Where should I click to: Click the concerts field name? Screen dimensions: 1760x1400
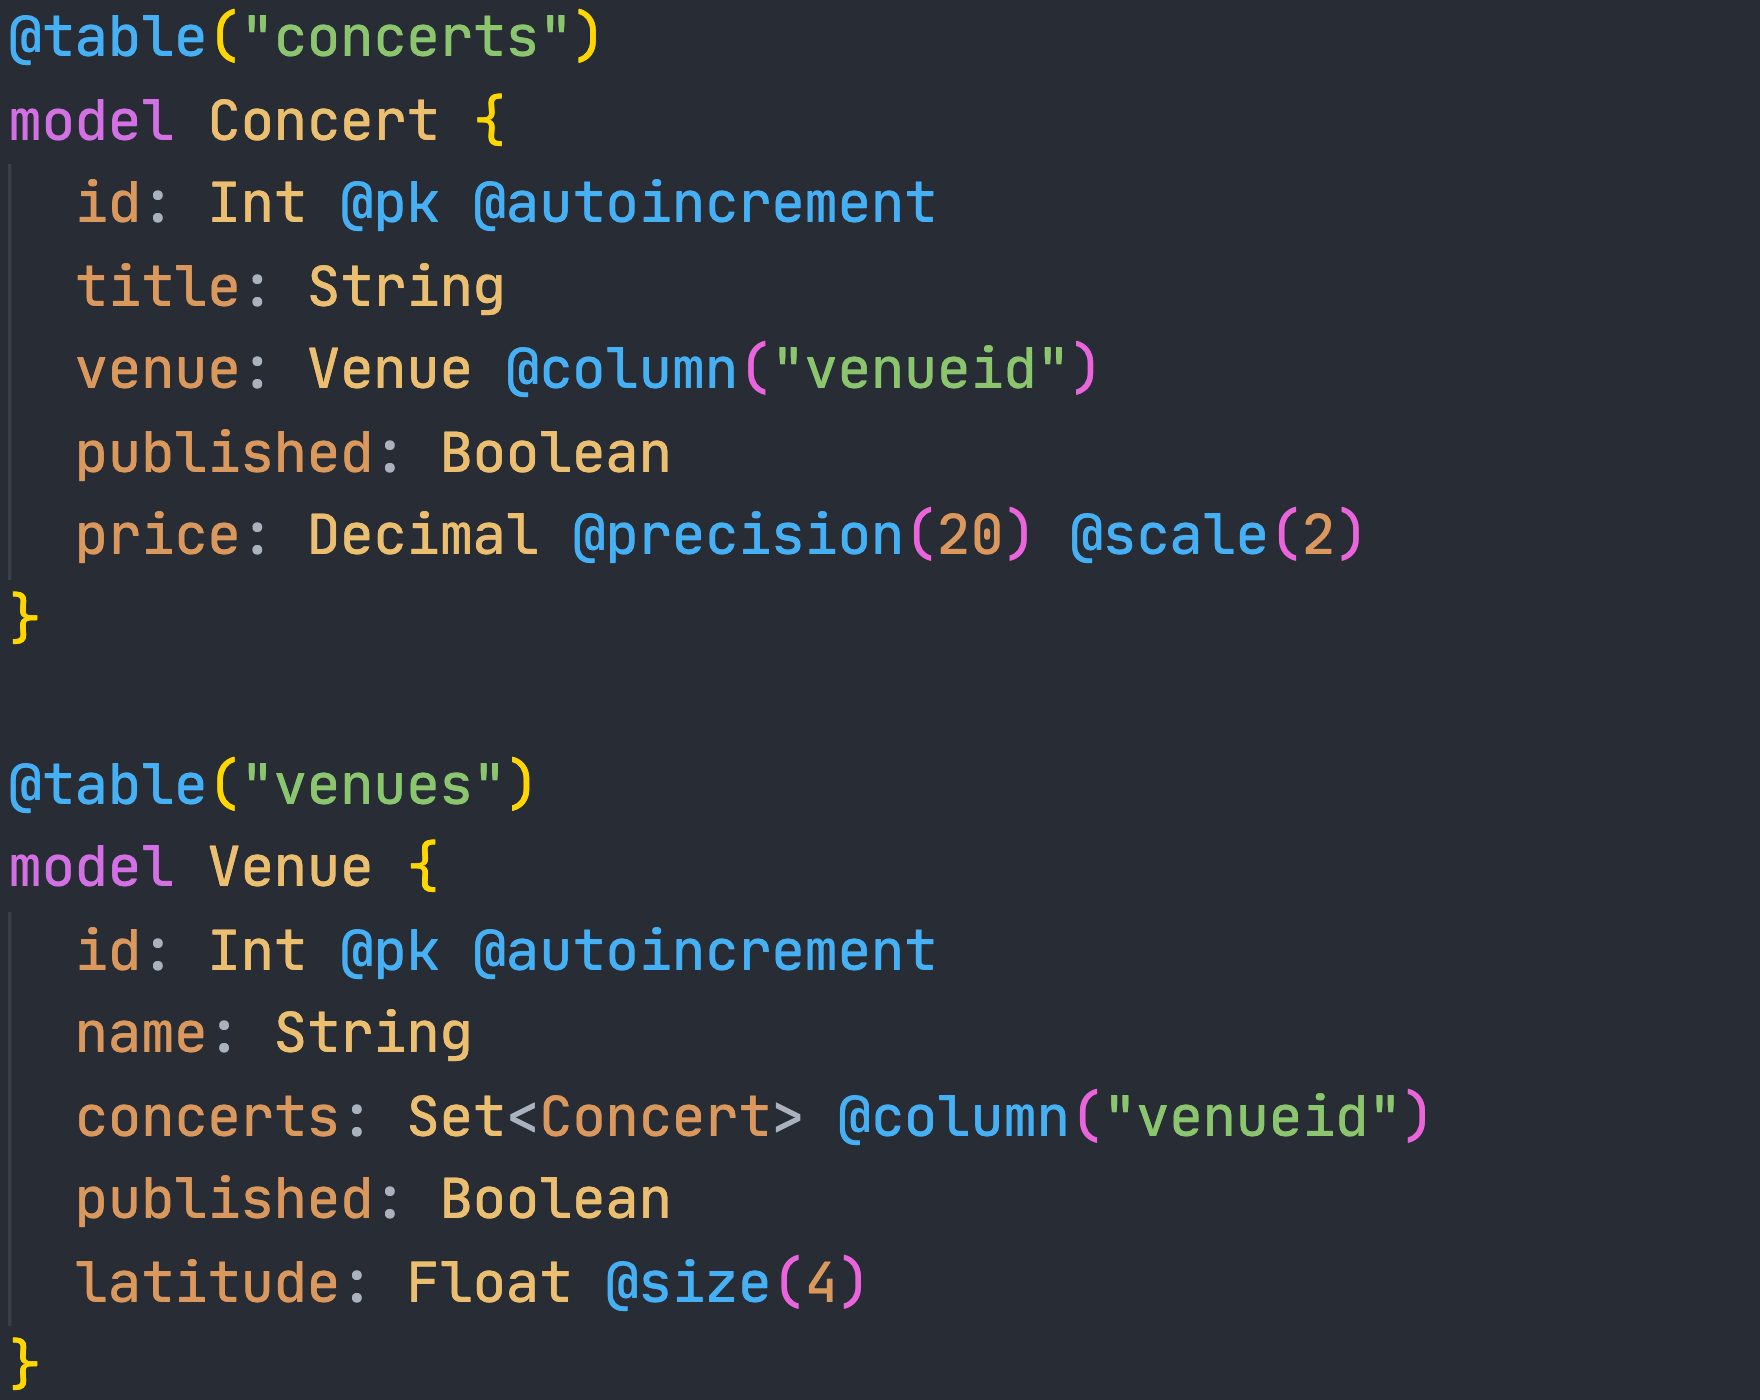[208, 1117]
